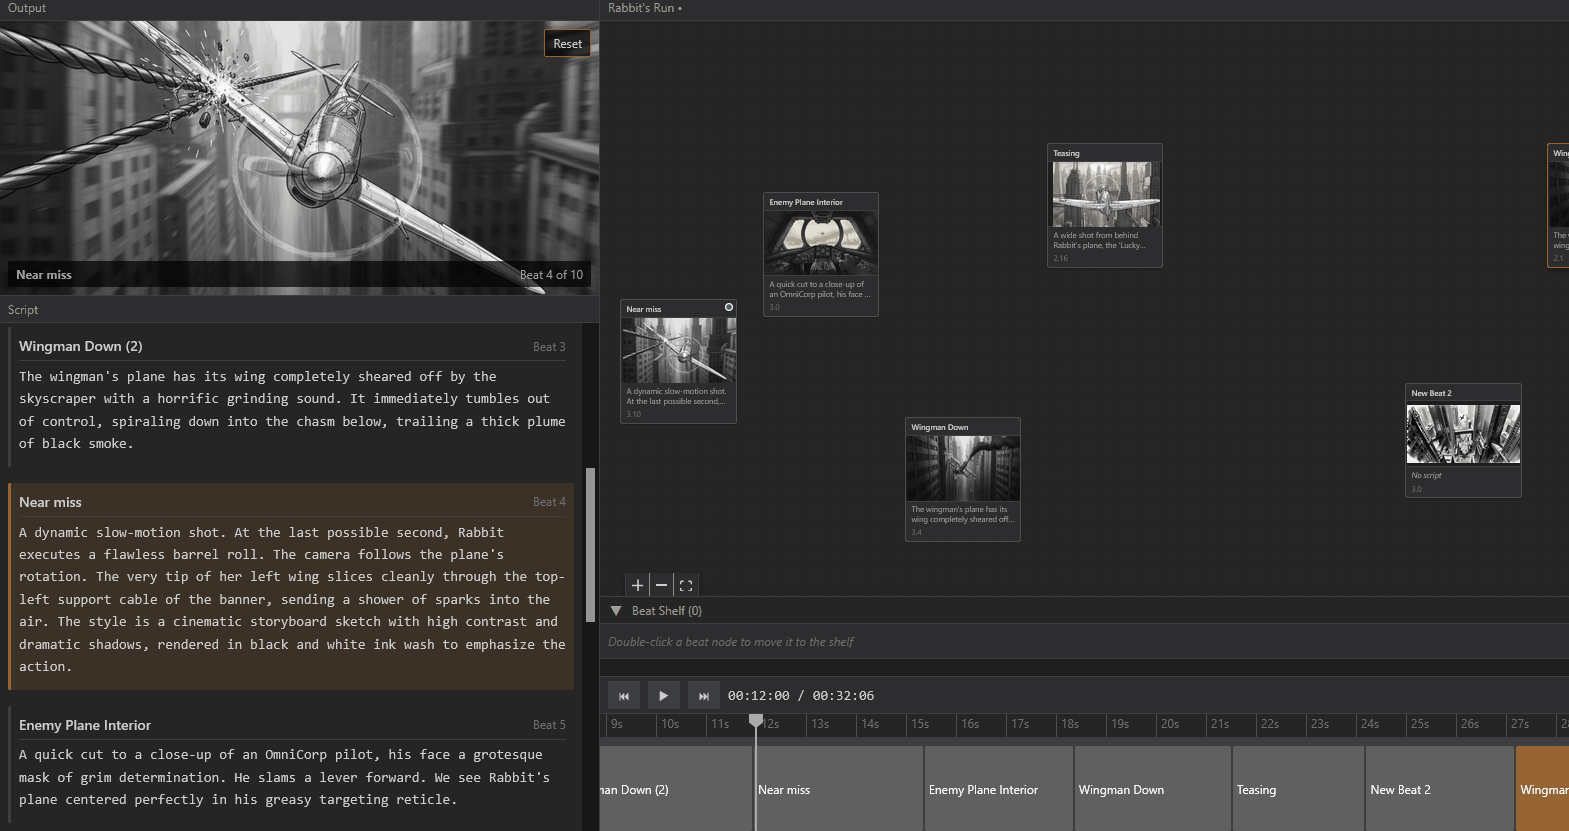Fit all beat nodes to view
This screenshot has width=1569, height=831.
pos(686,585)
